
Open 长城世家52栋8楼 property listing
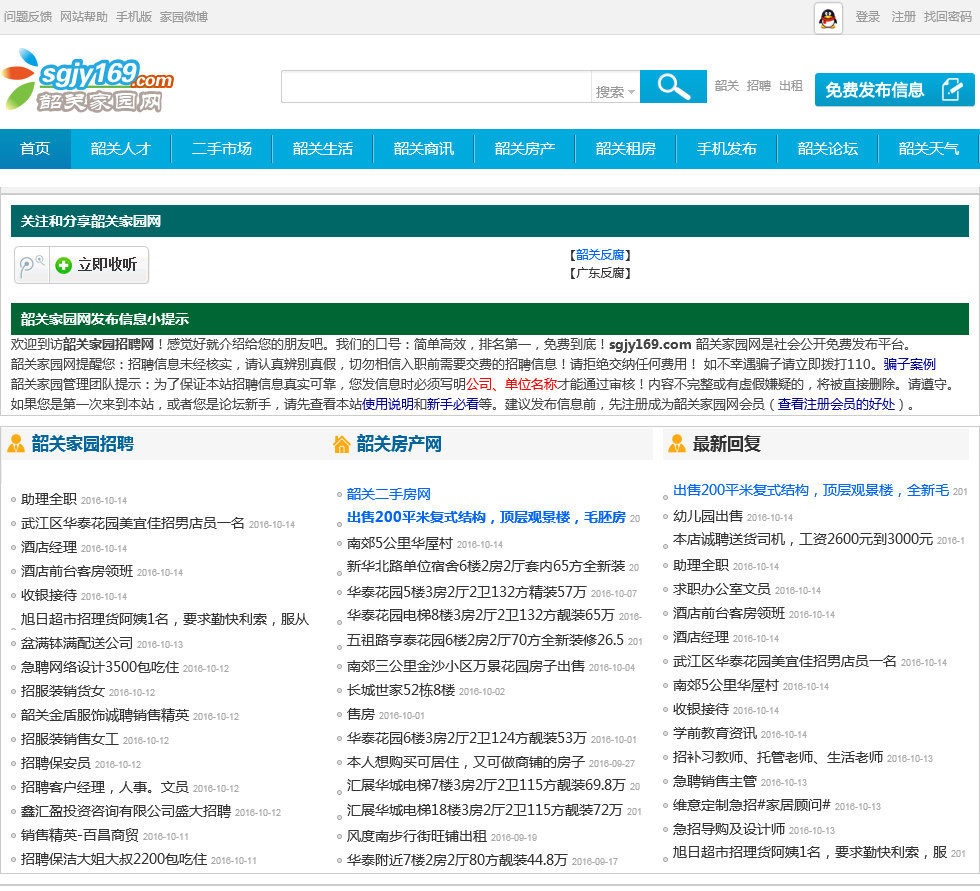401,690
